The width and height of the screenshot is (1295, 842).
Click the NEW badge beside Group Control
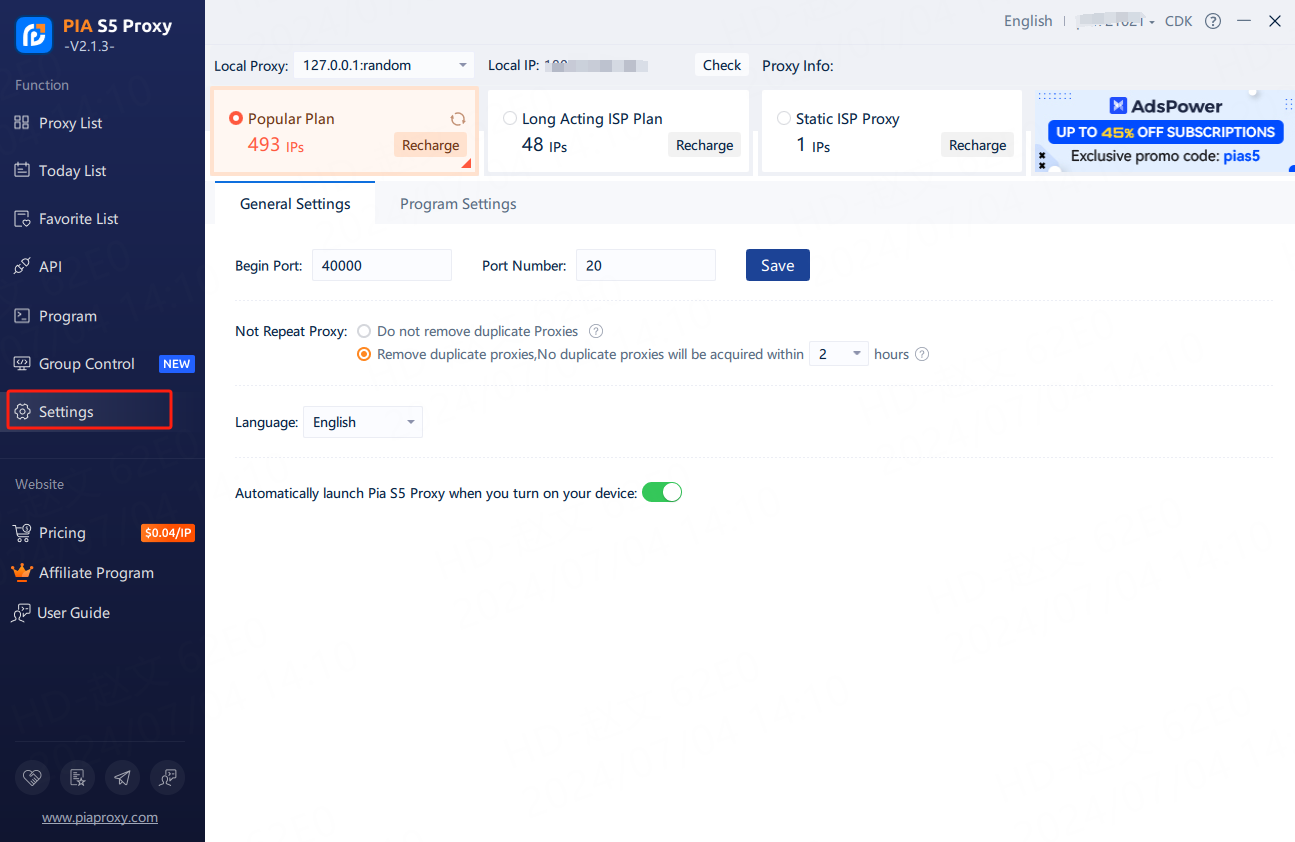(177, 364)
